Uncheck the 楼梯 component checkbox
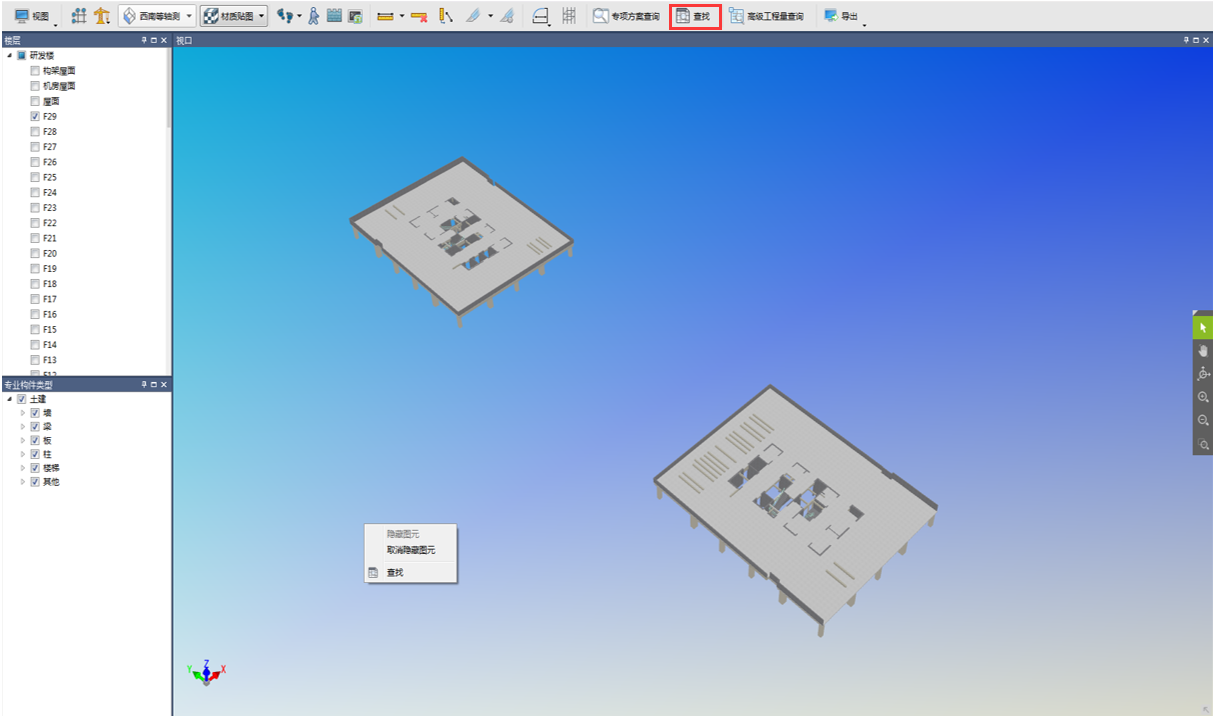This screenshot has height=716, width=1213. pos(35,468)
